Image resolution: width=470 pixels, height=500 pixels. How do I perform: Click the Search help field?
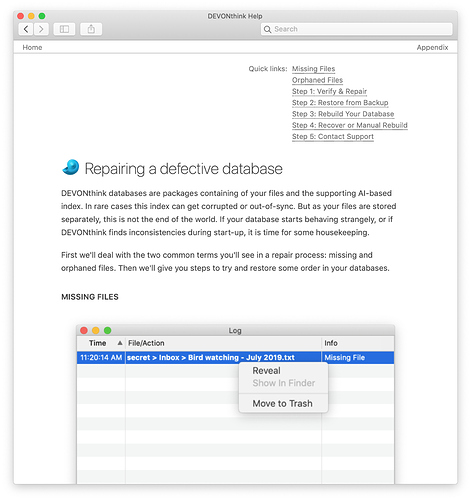coord(357,29)
